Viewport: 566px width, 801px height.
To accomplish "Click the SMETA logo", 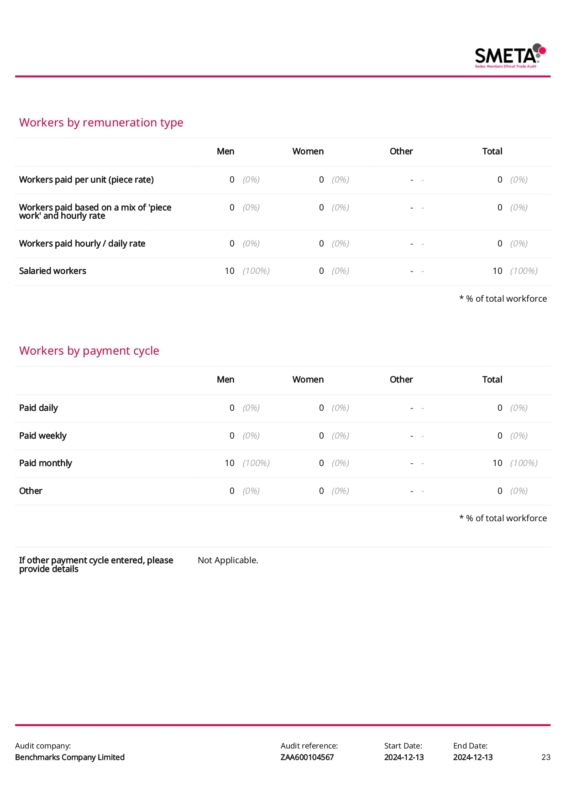I will click(x=510, y=56).
